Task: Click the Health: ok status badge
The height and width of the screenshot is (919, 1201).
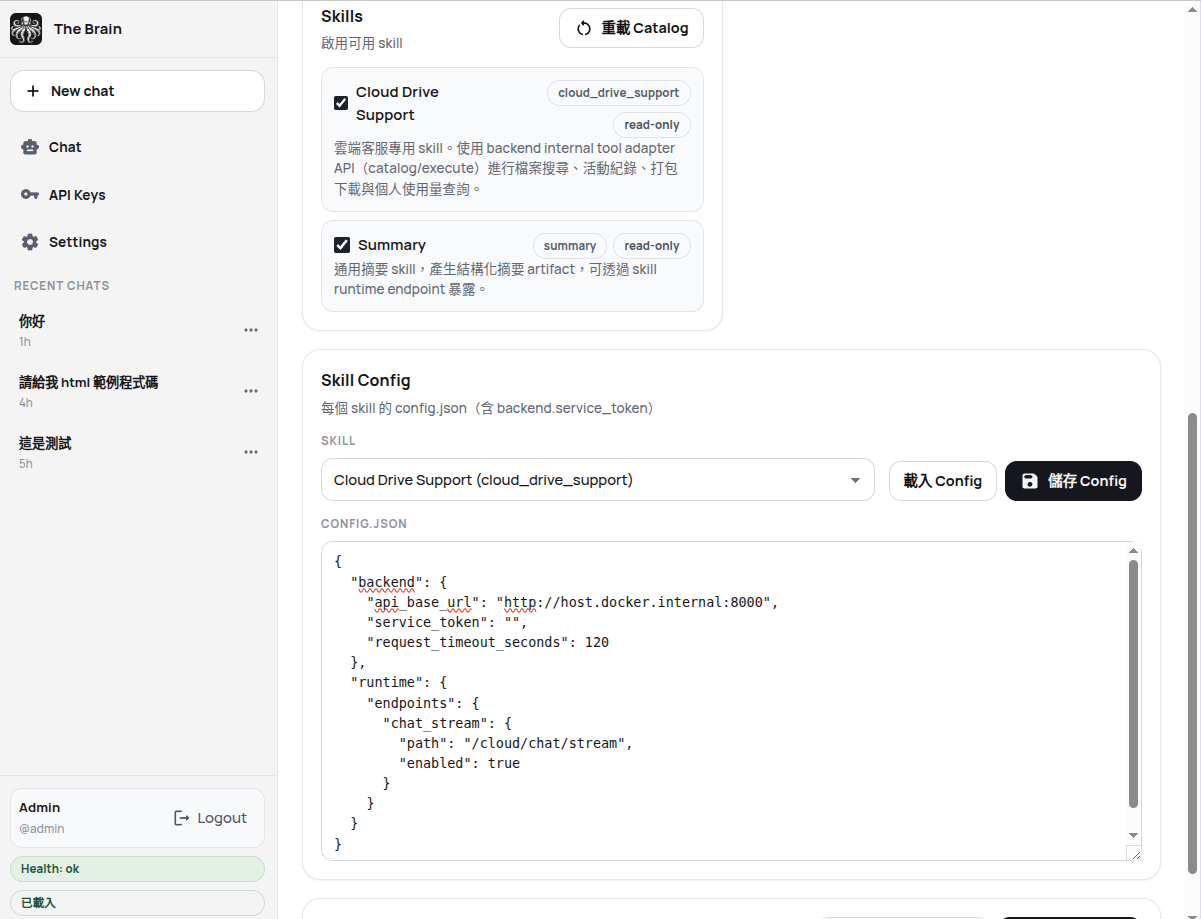Action: point(138,869)
